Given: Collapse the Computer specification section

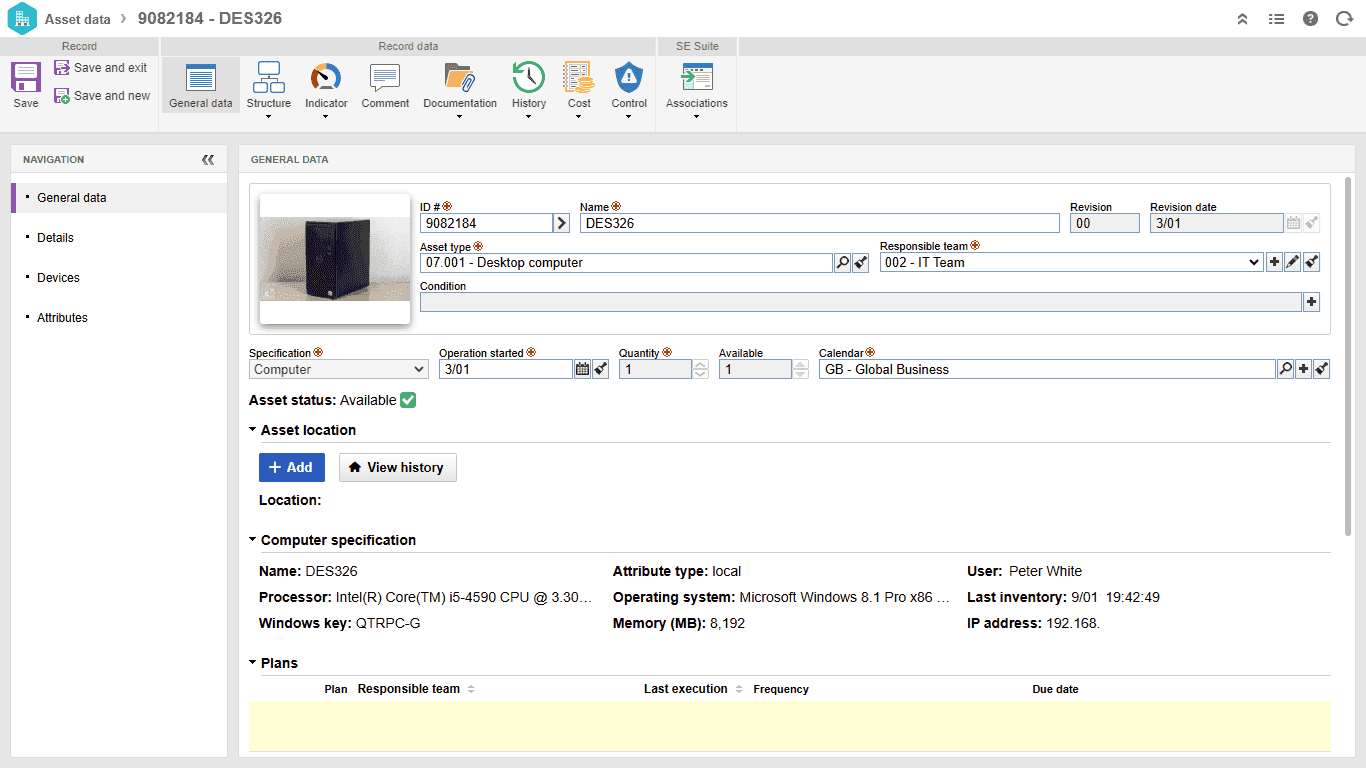Looking at the screenshot, I should [253, 540].
